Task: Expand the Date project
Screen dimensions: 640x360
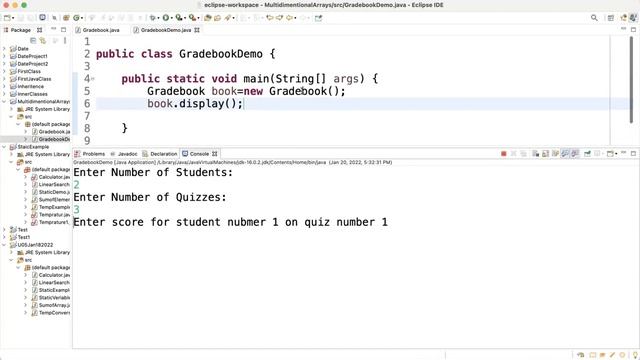Action: (x=4, y=49)
